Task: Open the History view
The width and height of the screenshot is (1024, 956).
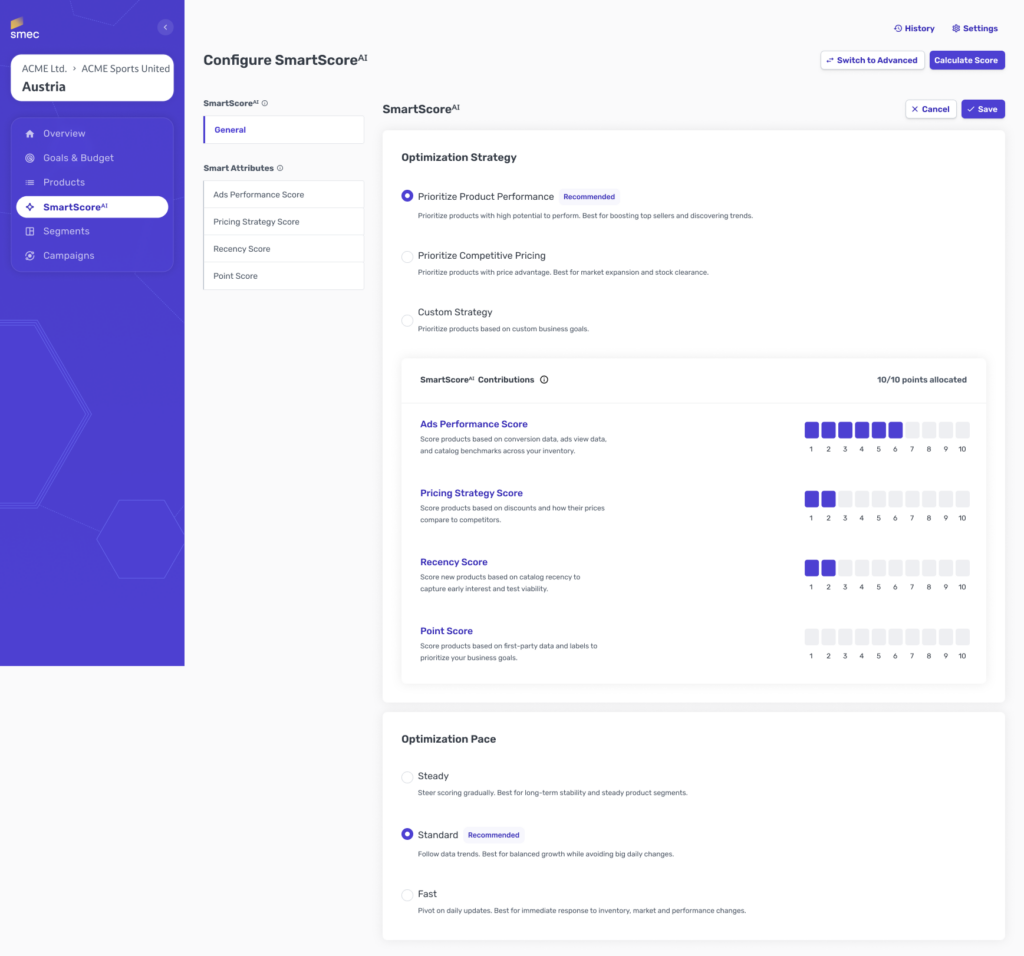Action: point(914,28)
